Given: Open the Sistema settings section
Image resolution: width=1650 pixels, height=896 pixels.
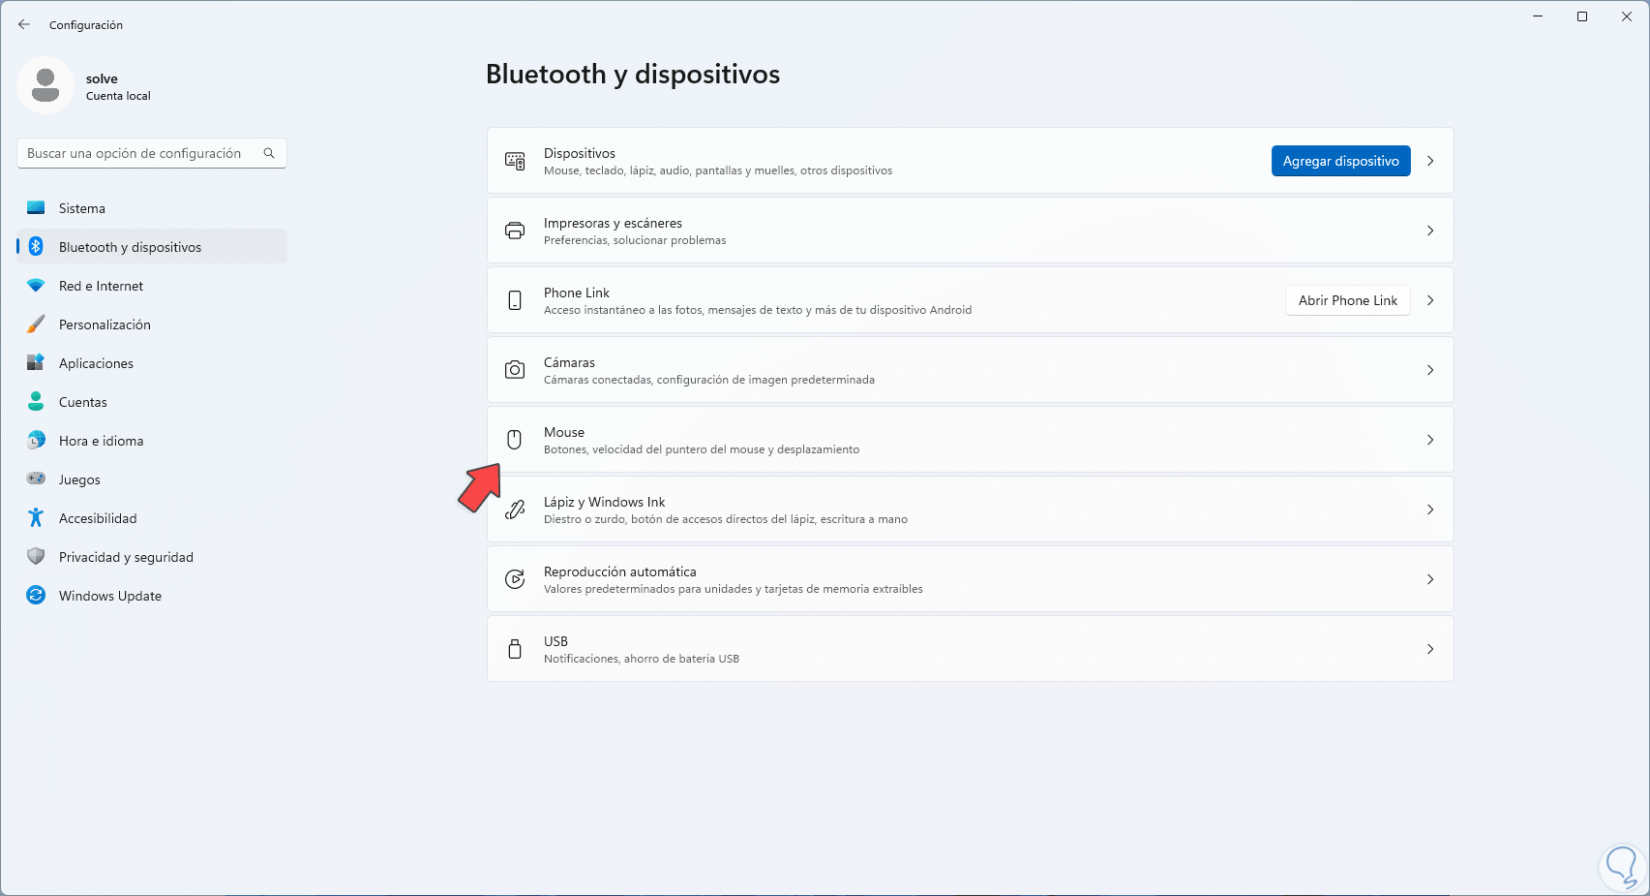Looking at the screenshot, I should click(82, 208).
